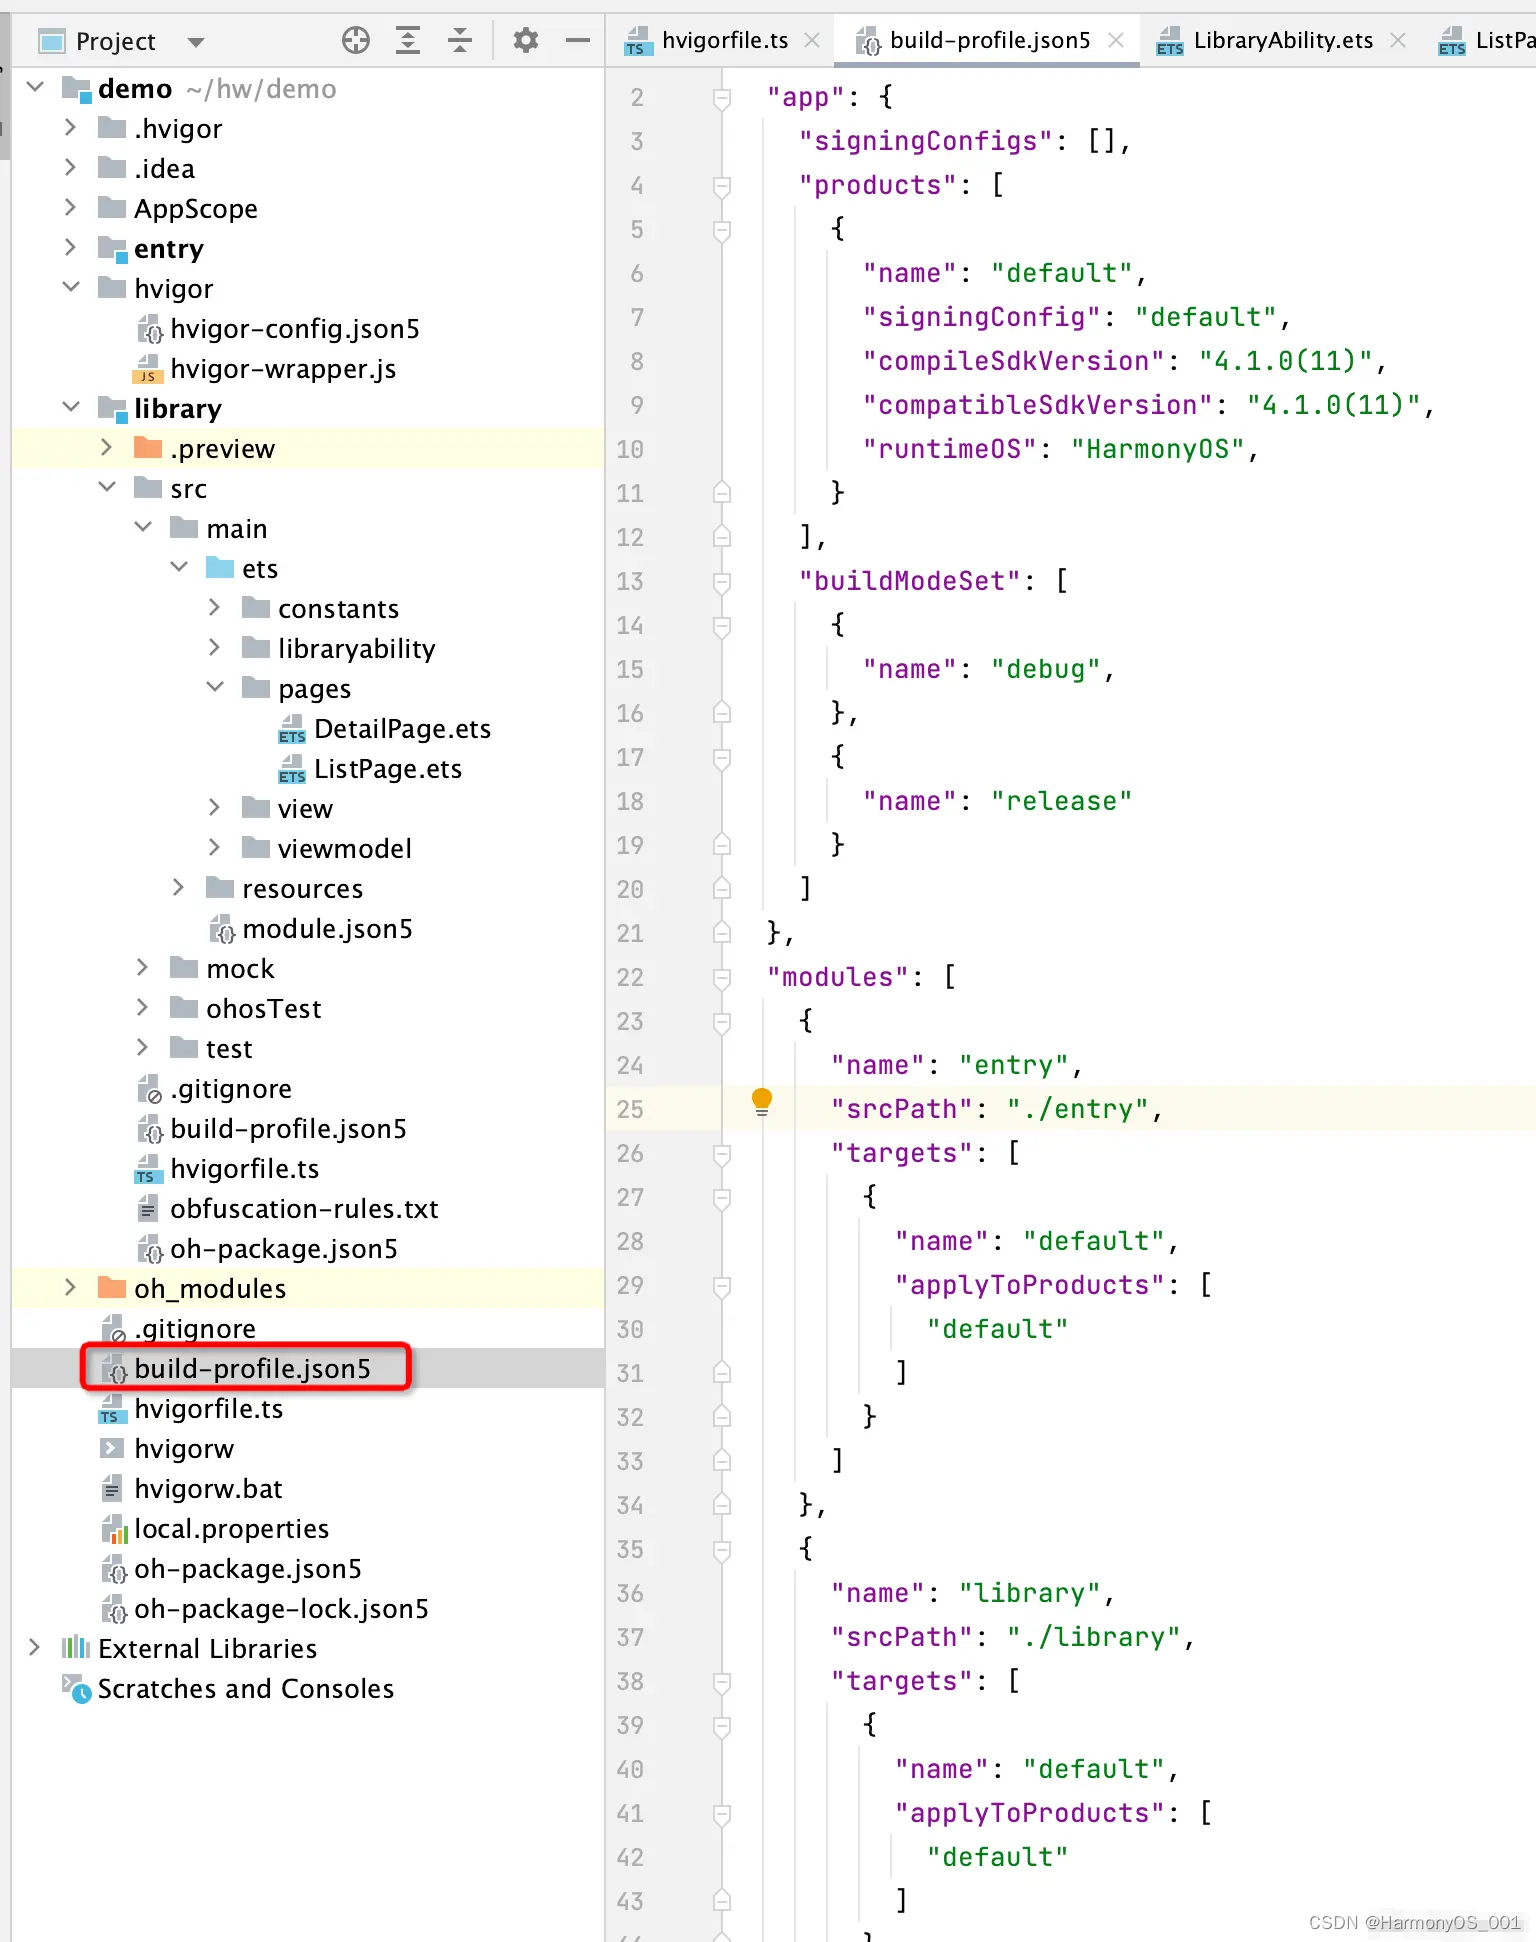Select the viewmodel folder

(x=345, y=849)
